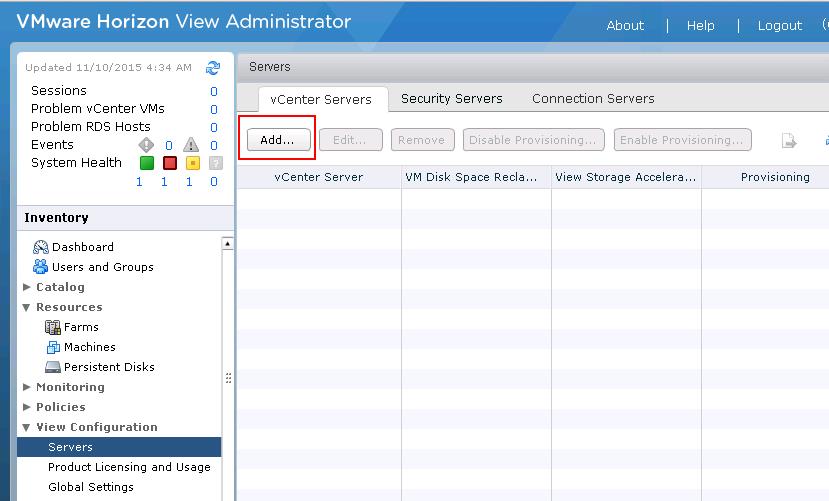This screenshot has height=501, width=829.
Task: Open the Machines item under Resources
Action: click(x=89, y=347)
